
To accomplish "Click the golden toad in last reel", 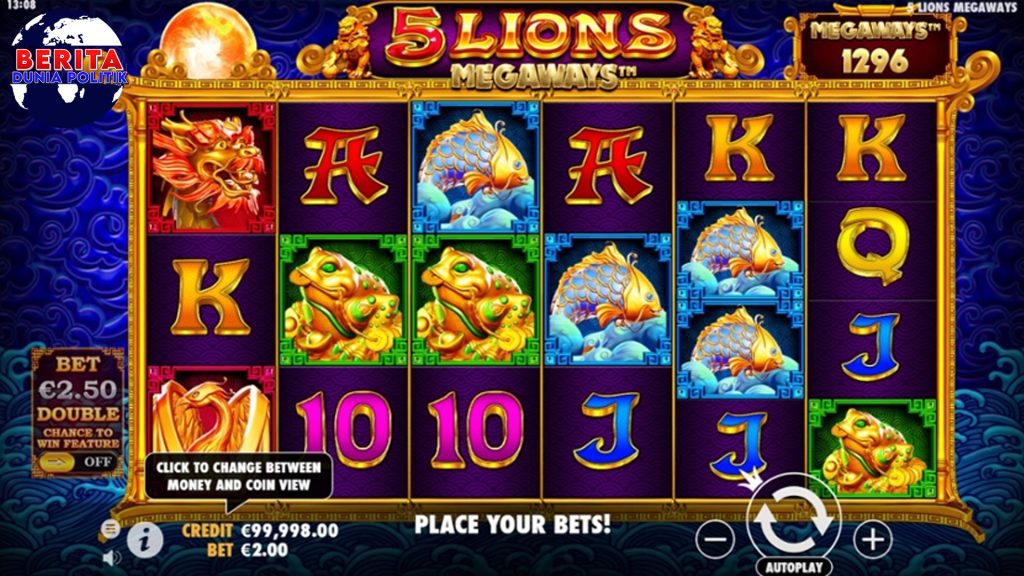I will [872, 447].
